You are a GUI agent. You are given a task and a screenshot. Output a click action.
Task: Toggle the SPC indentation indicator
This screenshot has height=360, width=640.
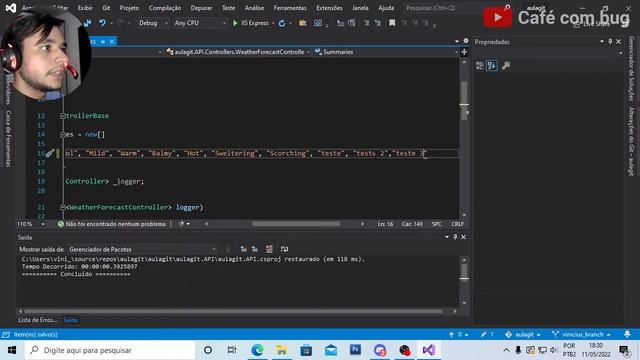(x=436, y=224)
